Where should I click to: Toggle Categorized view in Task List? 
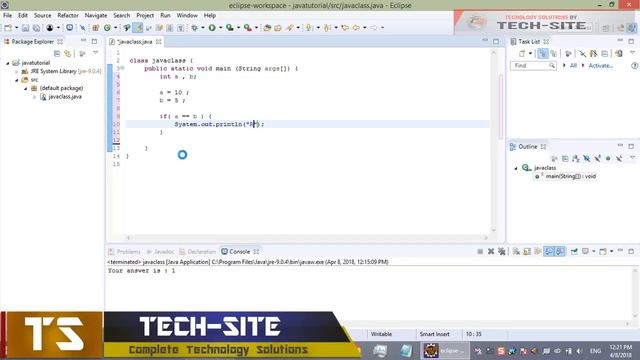(x=542, y=53)
